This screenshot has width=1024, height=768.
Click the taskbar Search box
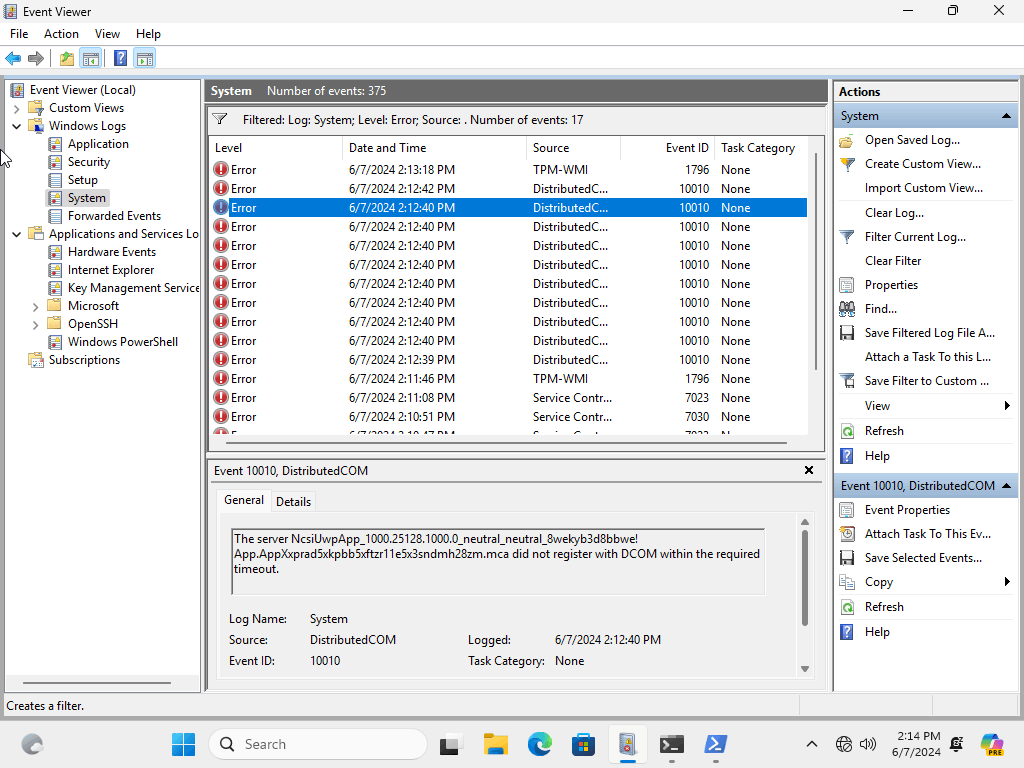tap(318, 744)
